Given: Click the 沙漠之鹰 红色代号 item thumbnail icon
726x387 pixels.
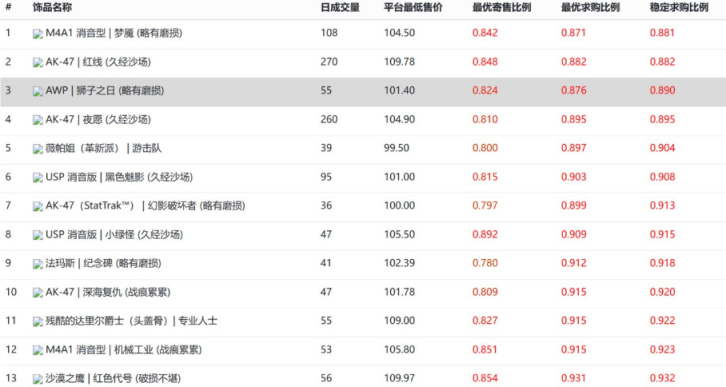Looking at the screenshot, I should [38, 379].
